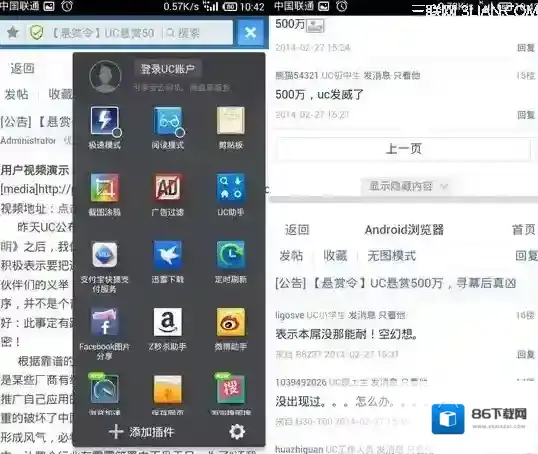Close the address bar with blue X
538x454 pixels.
click(x=251, y=33)
